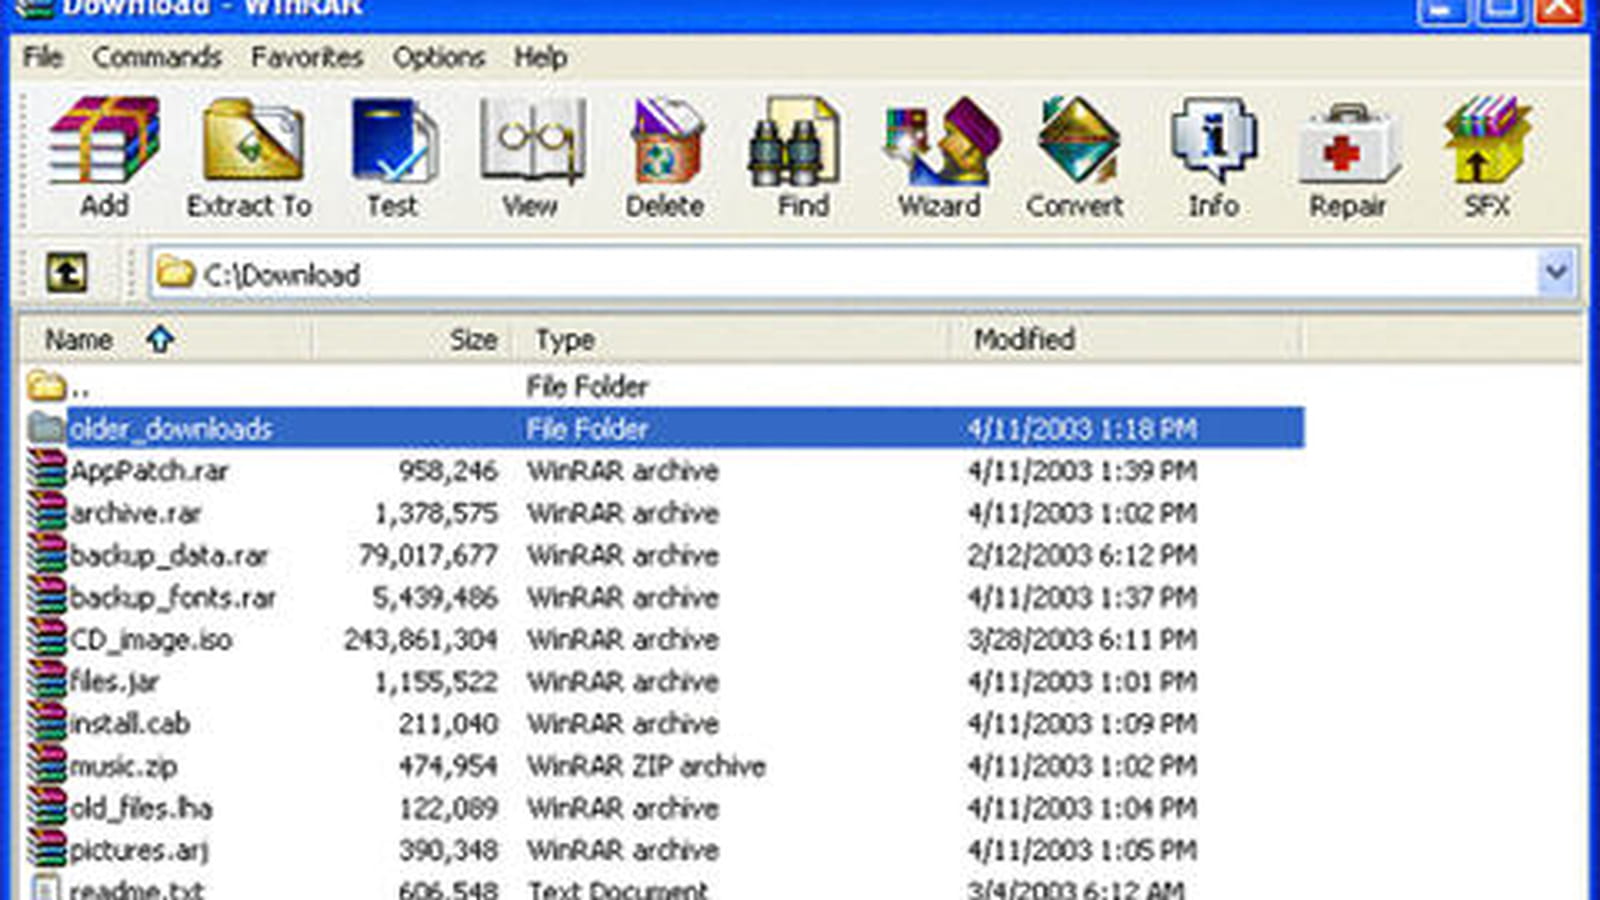Open the Help menu
This screenshot has height=900, width=1600.
pos(541,57)
